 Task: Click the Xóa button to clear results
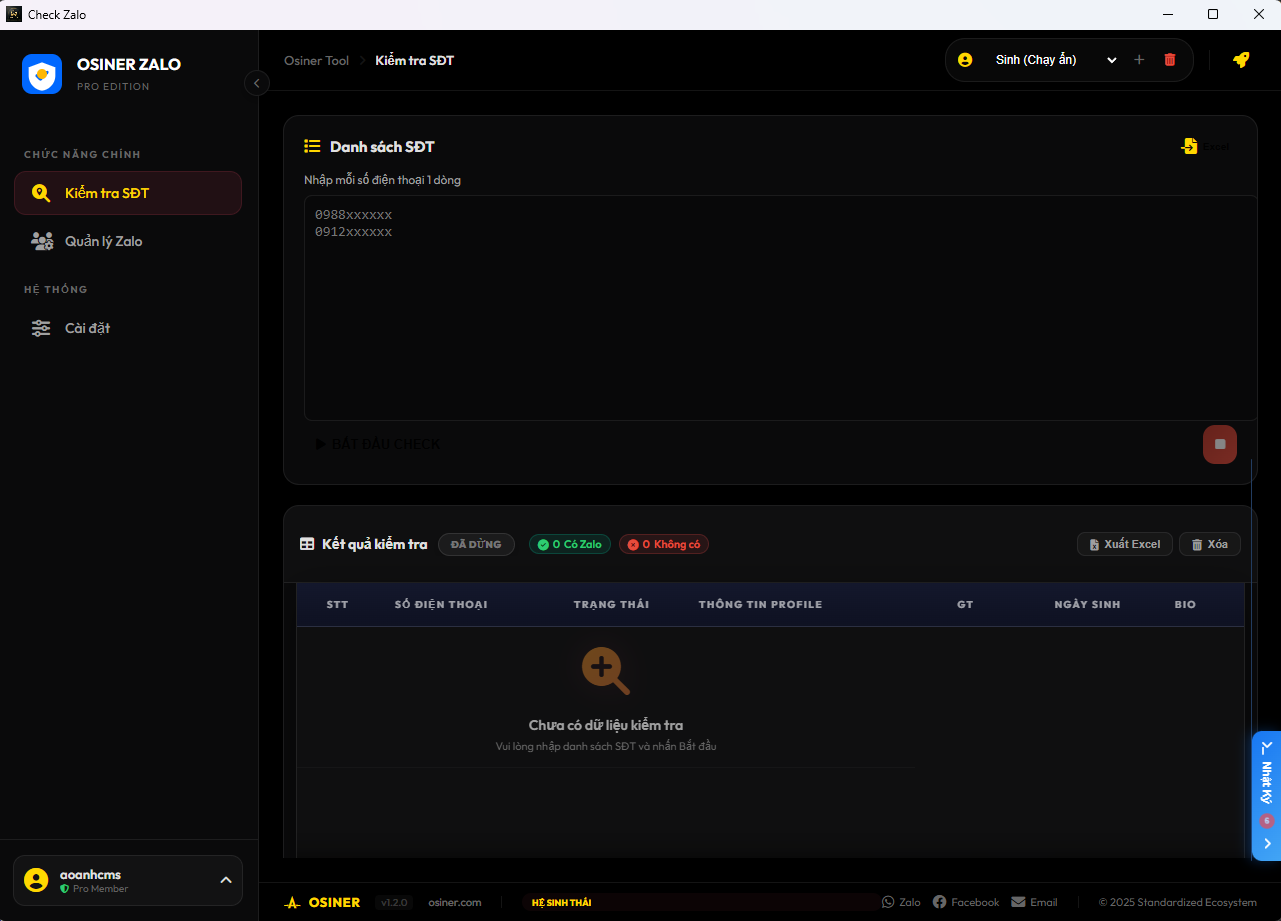[1209, 544]
